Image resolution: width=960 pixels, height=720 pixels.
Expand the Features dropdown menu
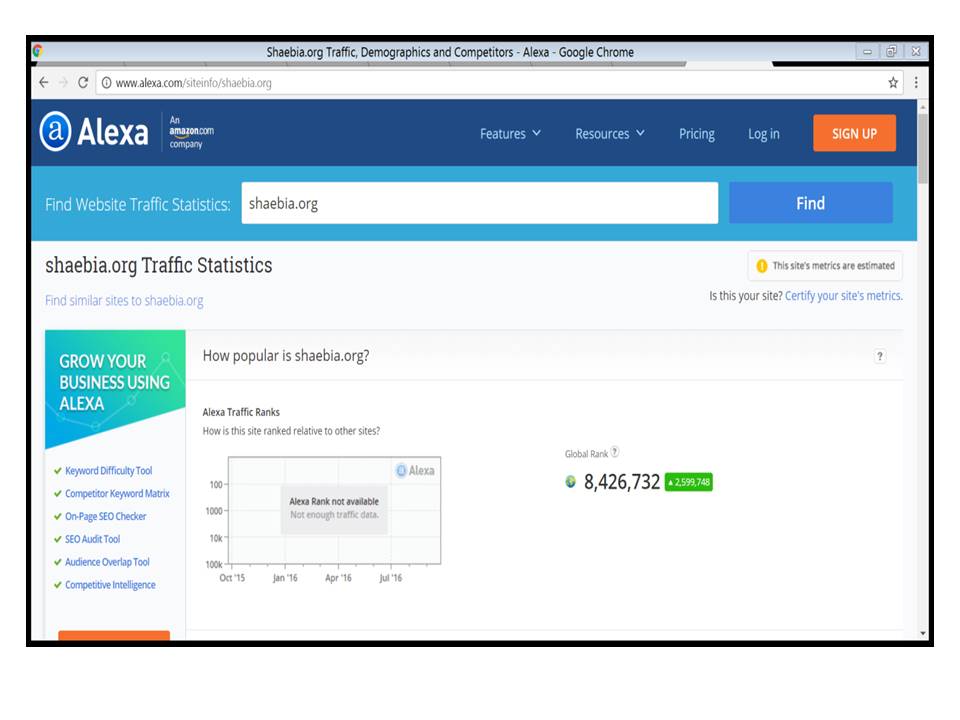pyautogui.click(x=510, y=133)
